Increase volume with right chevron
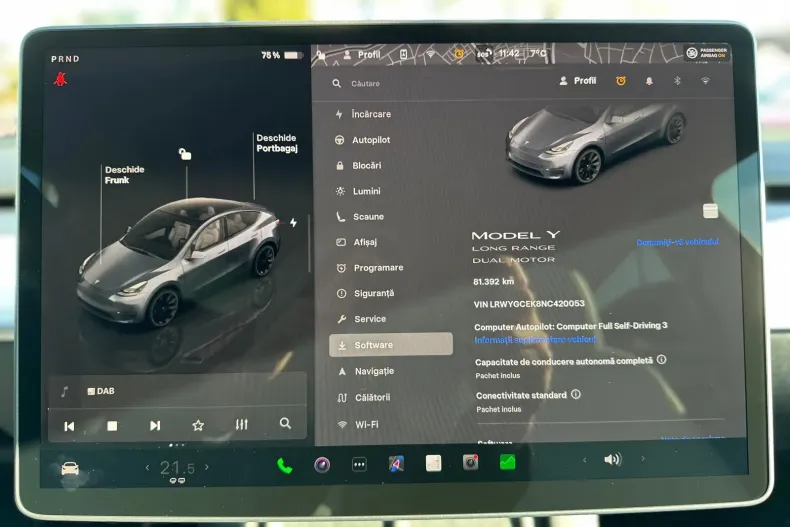 pyautogui.click(x=643, y=458)
